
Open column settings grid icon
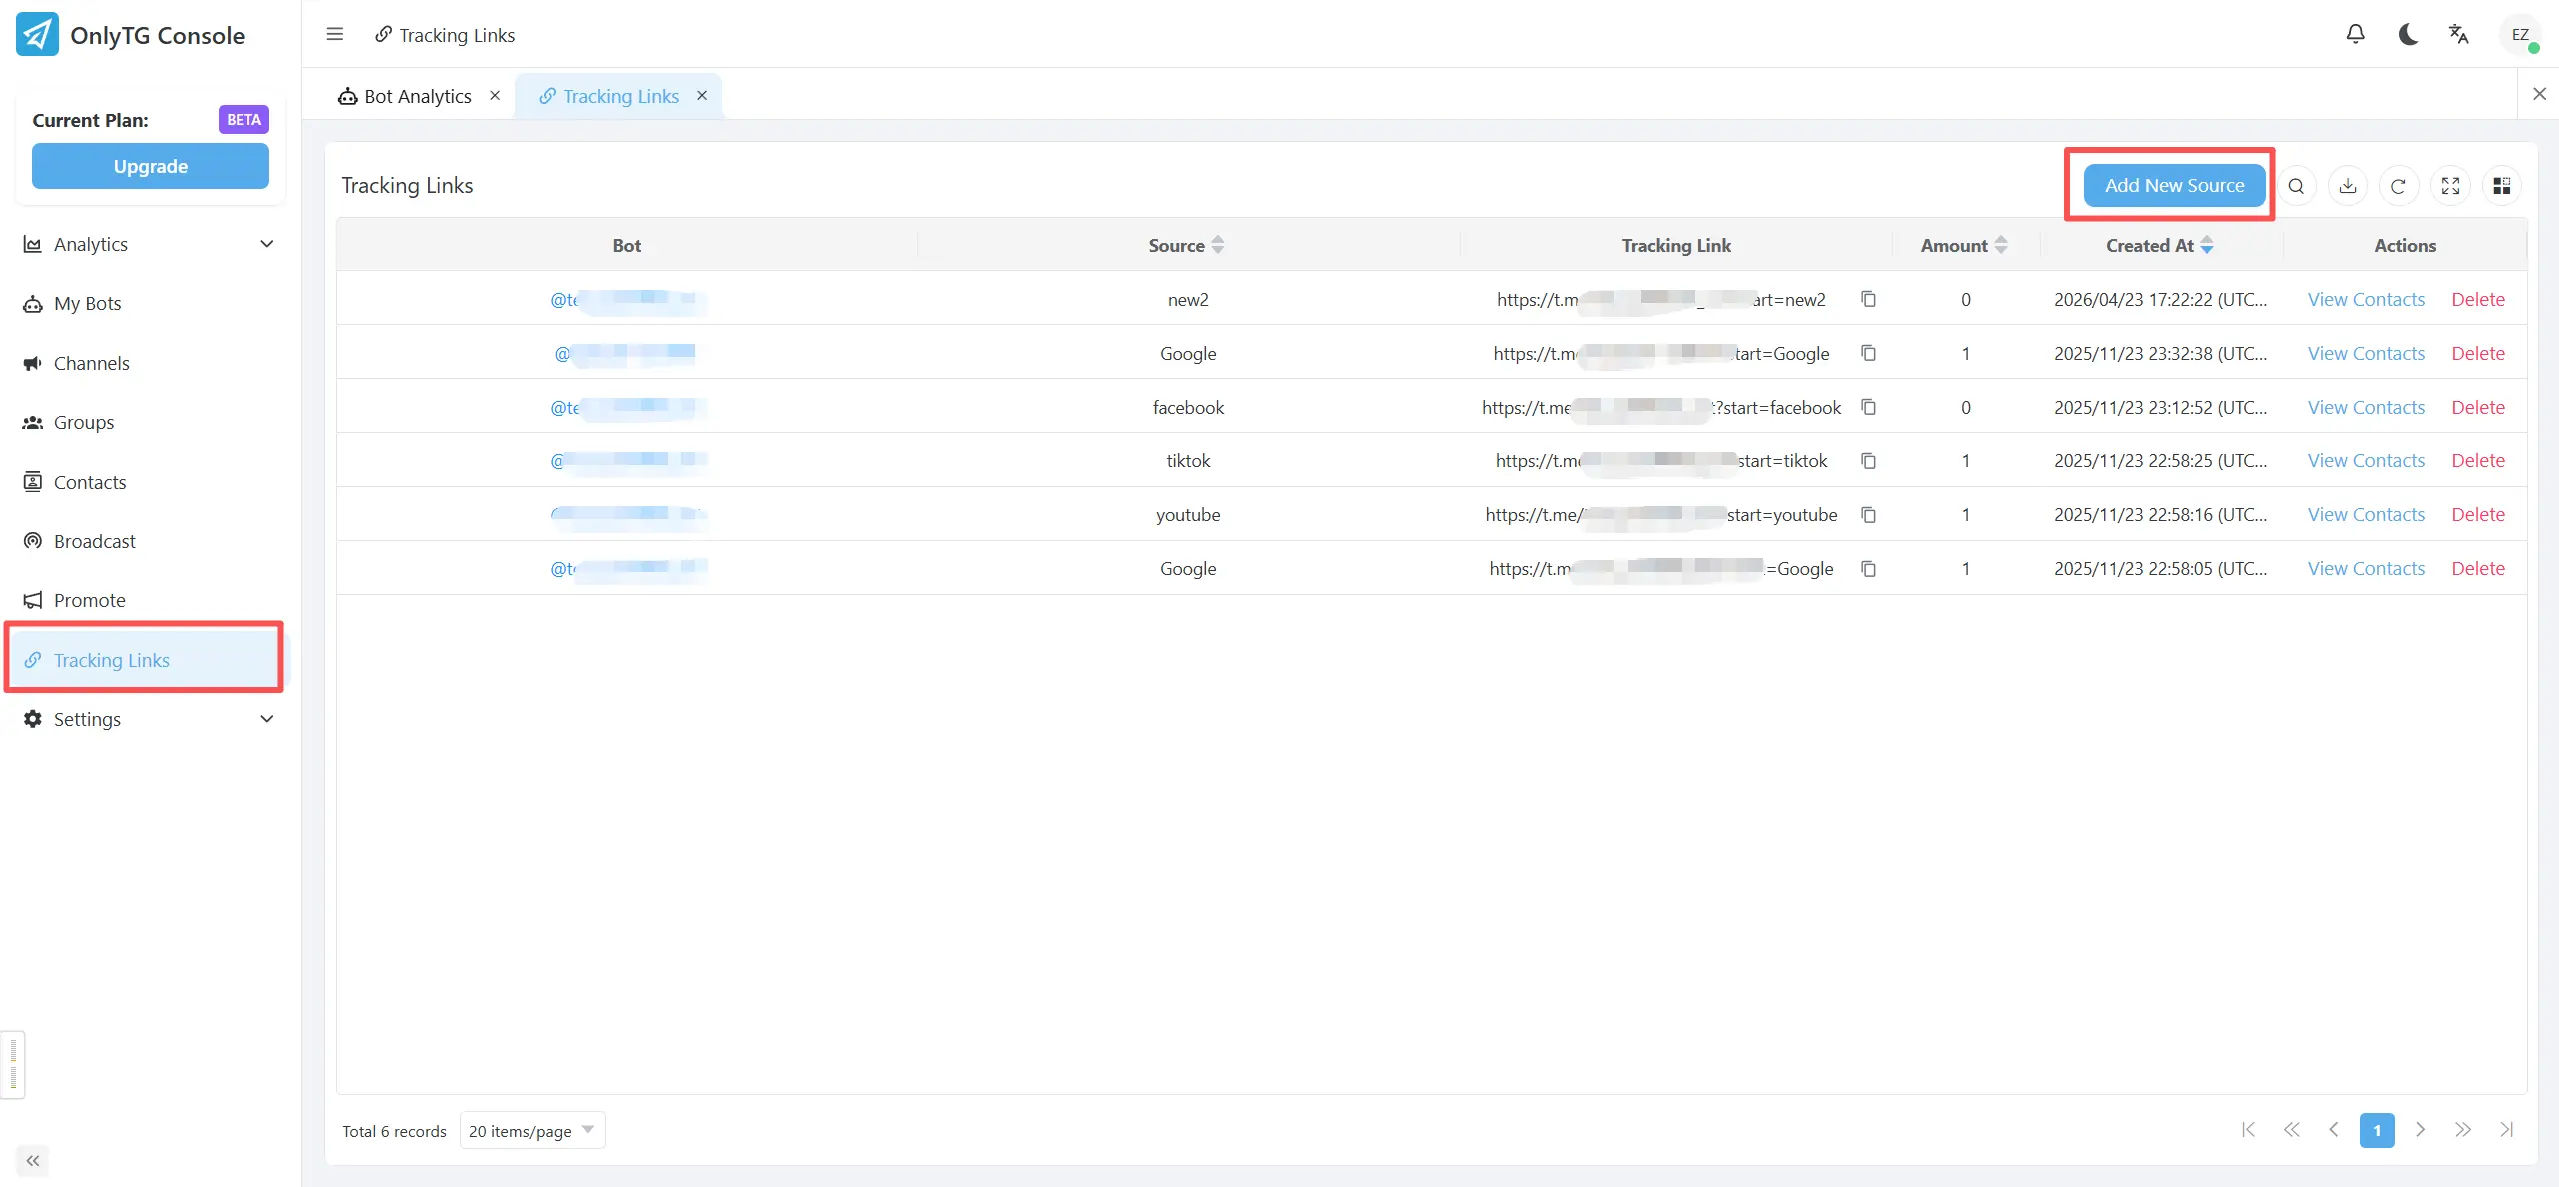point(2502,186)
